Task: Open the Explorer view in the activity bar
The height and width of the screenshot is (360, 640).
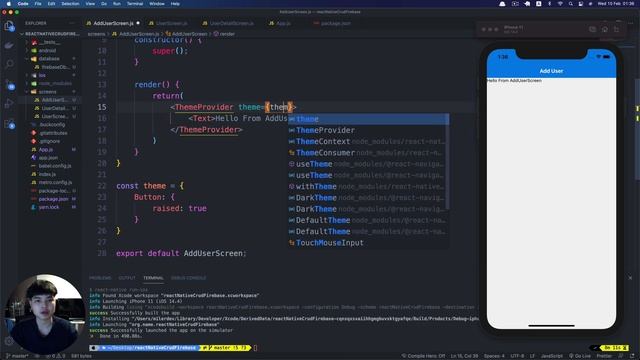Action: pos(9,27)
